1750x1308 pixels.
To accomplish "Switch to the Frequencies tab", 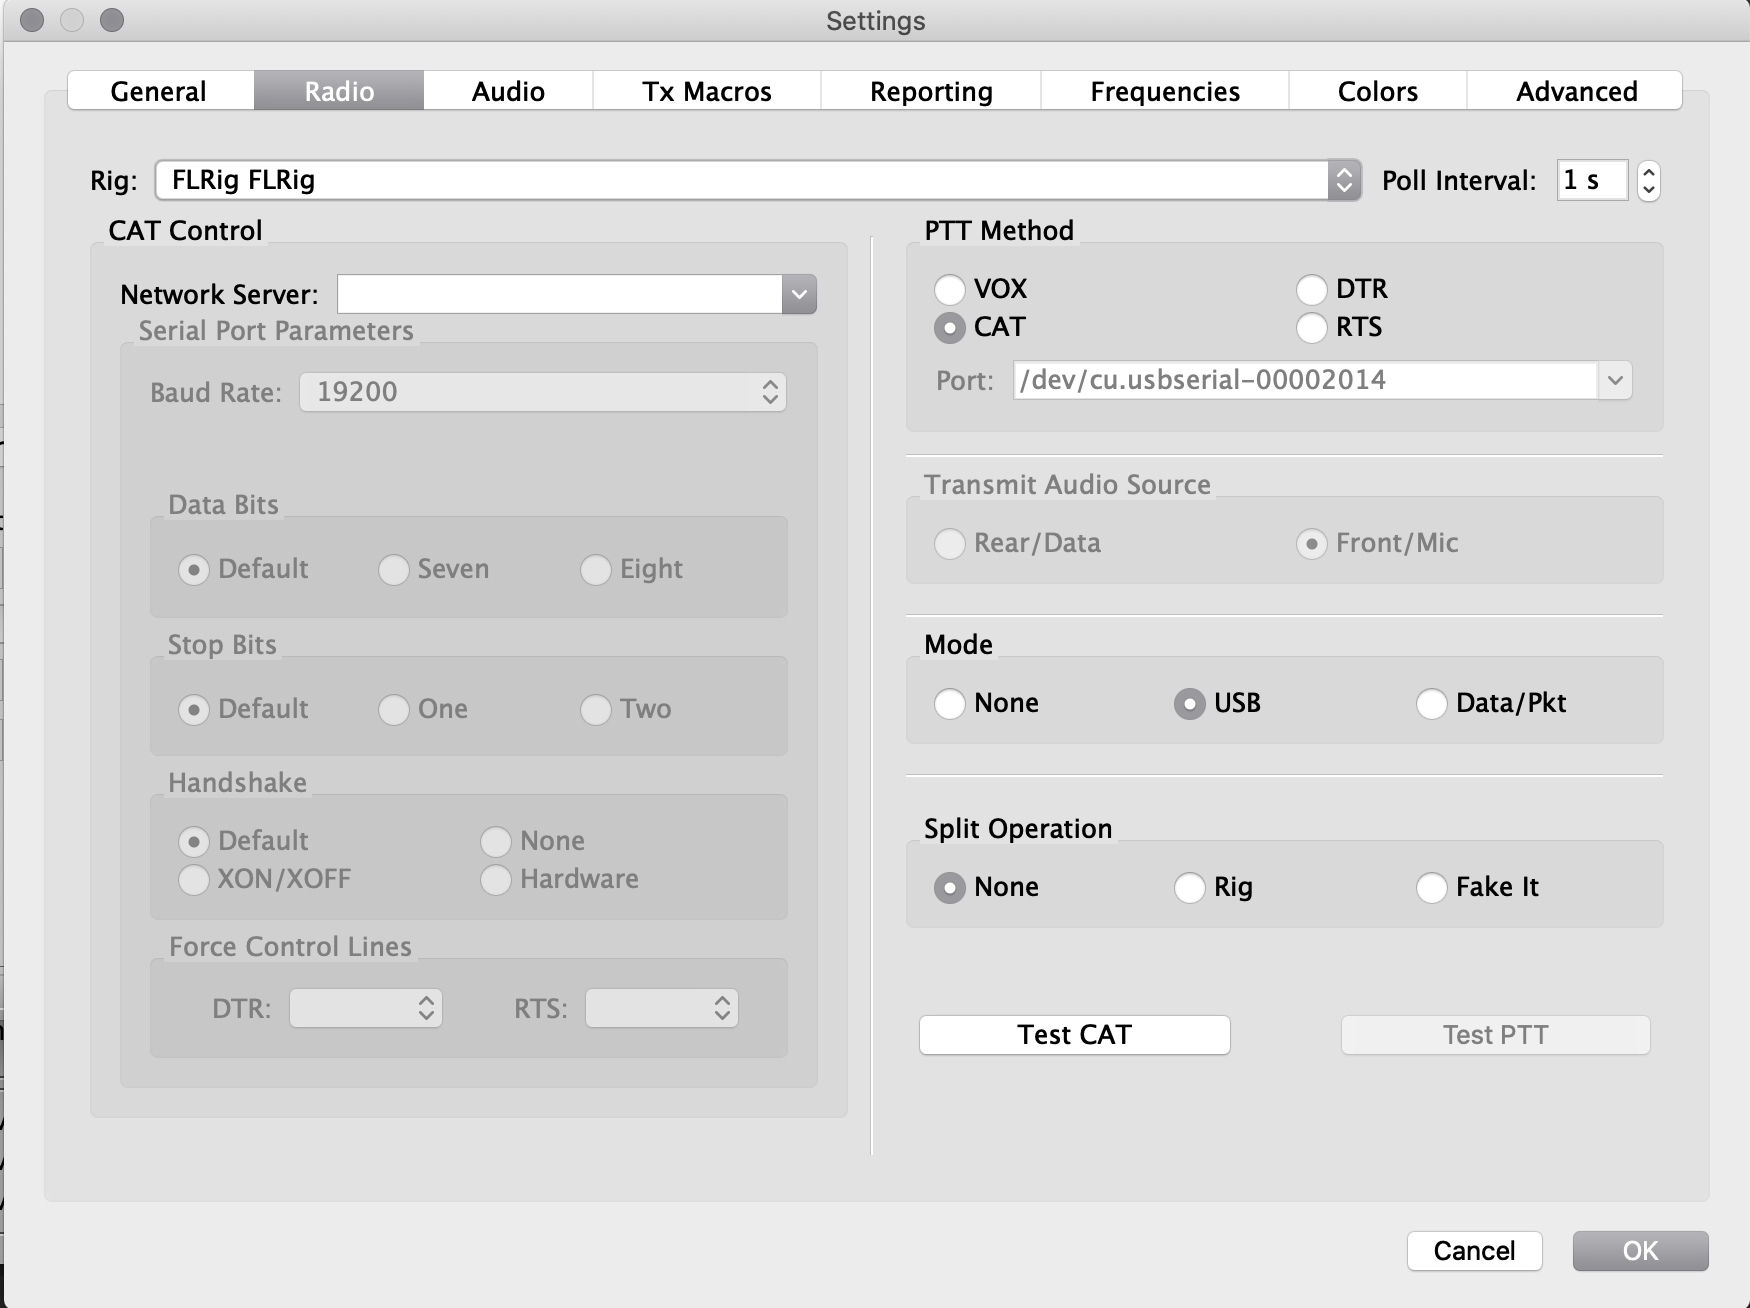I will (1165, 91).
